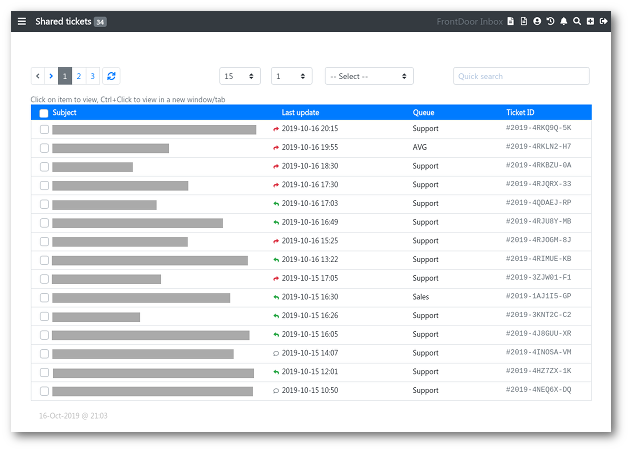
Task: Click the add new ticket plus icon
Action: coord(590,21)
